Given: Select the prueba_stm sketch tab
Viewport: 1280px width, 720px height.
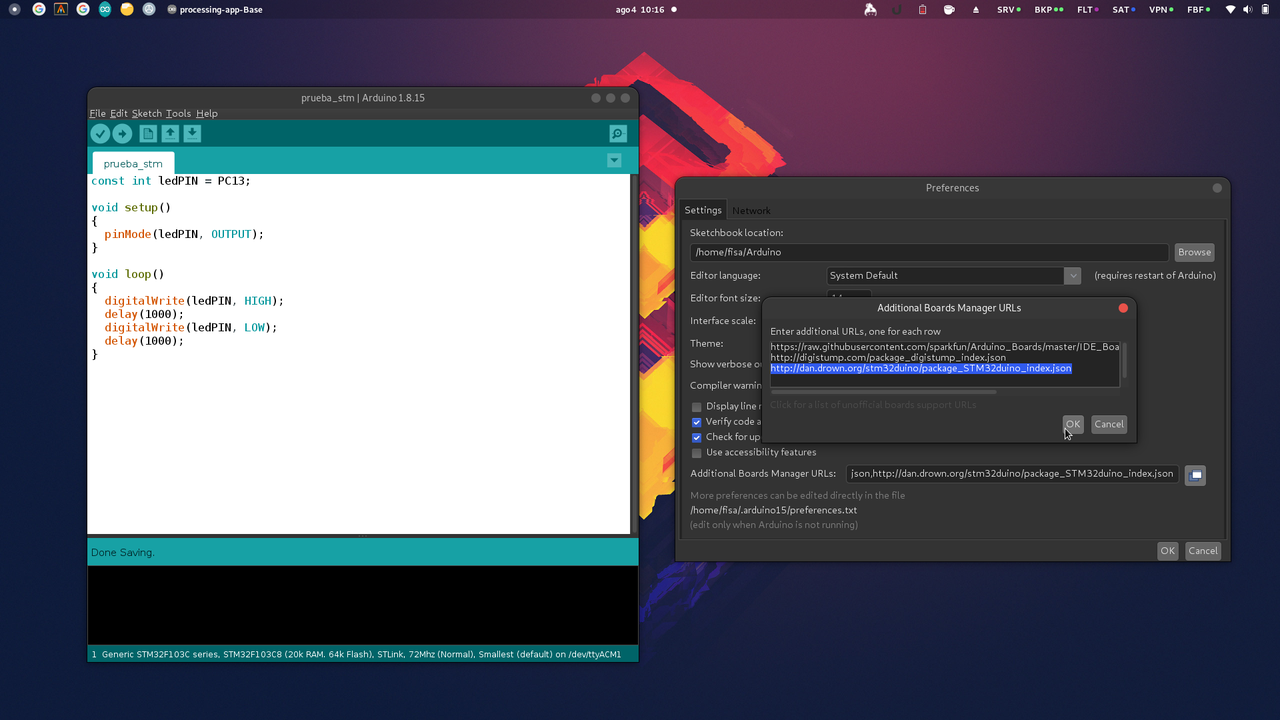Looking at the screenshot, I should pyautogui.click(x=133, y=163).
